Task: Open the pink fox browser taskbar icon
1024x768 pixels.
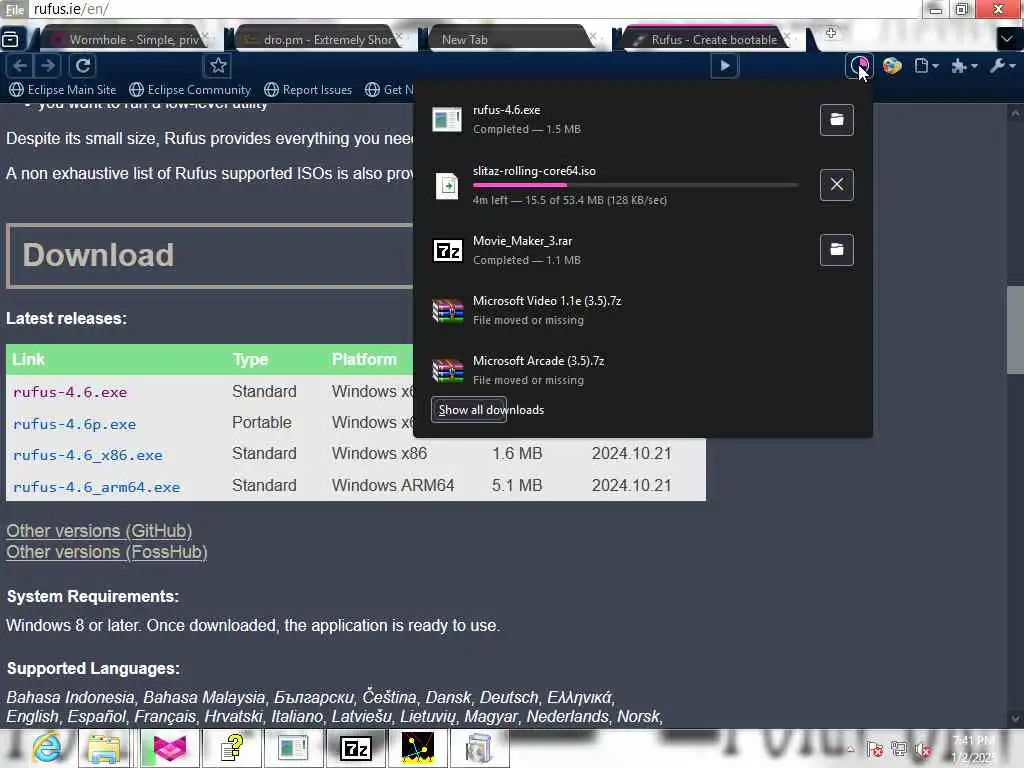Action: (x=168, y=748)
